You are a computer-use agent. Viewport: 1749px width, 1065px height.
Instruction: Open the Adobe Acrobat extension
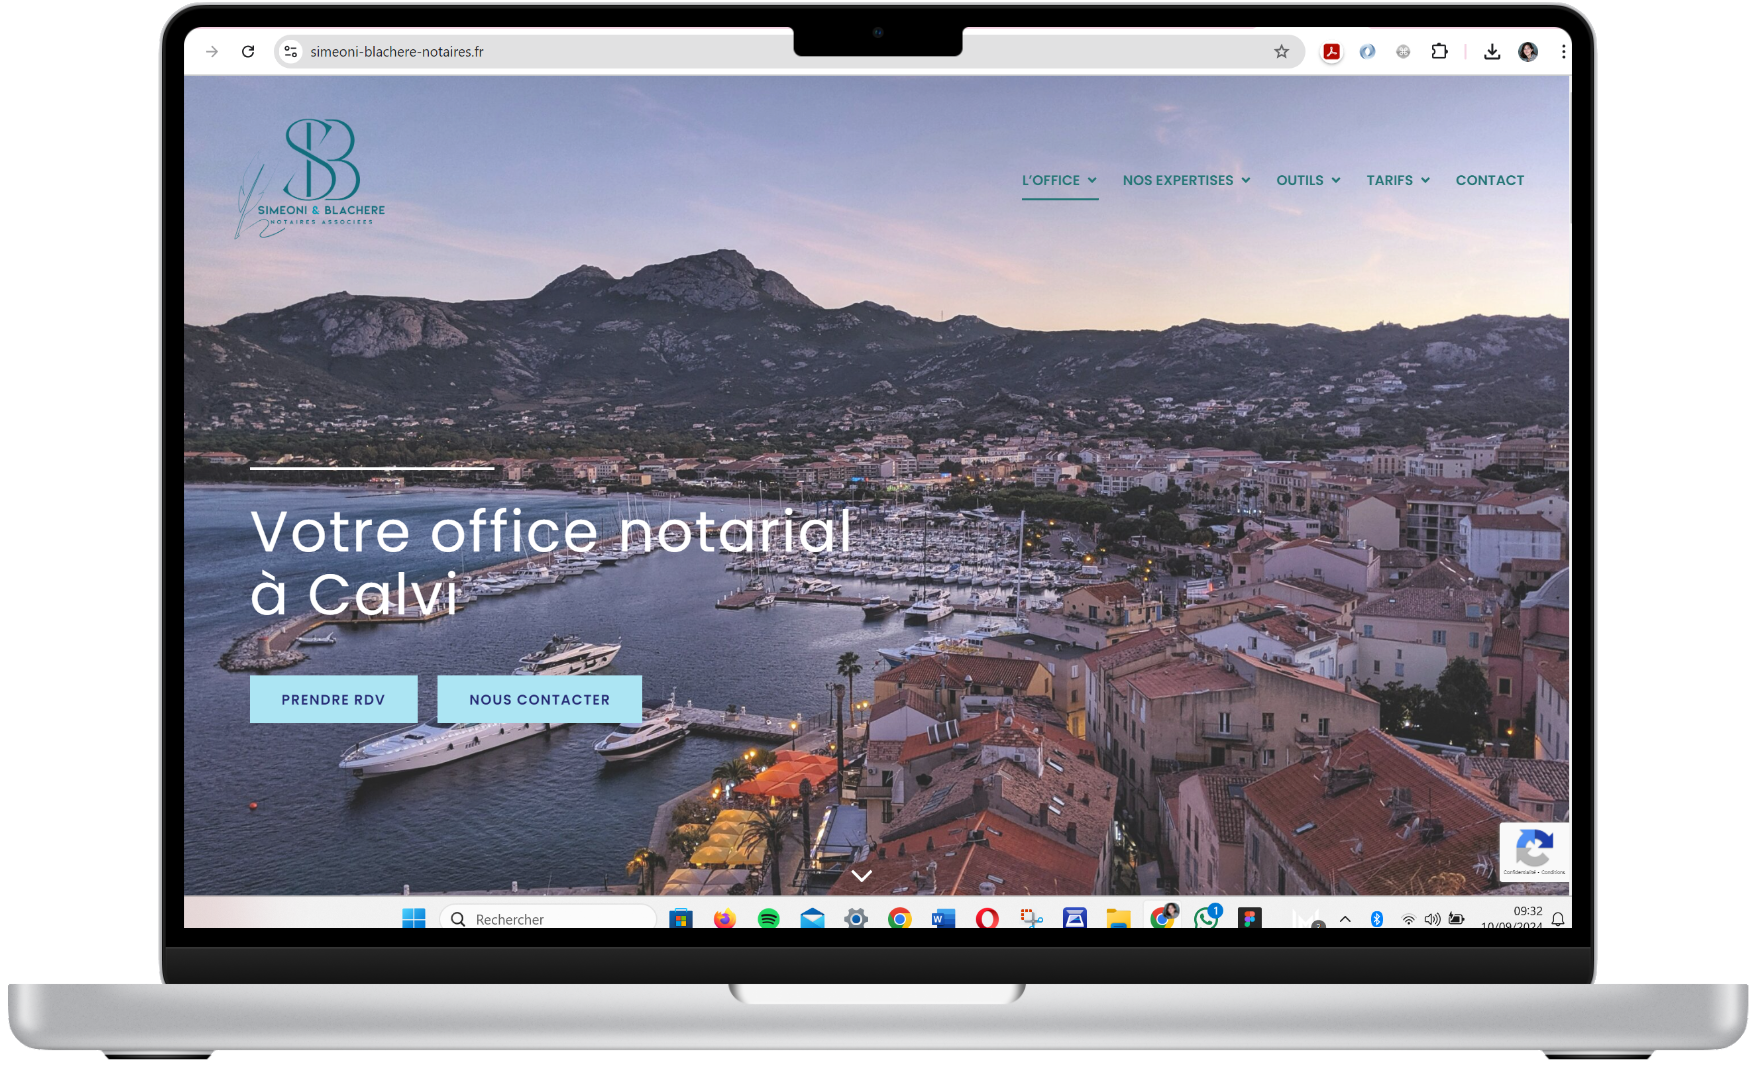point(1331,52)
